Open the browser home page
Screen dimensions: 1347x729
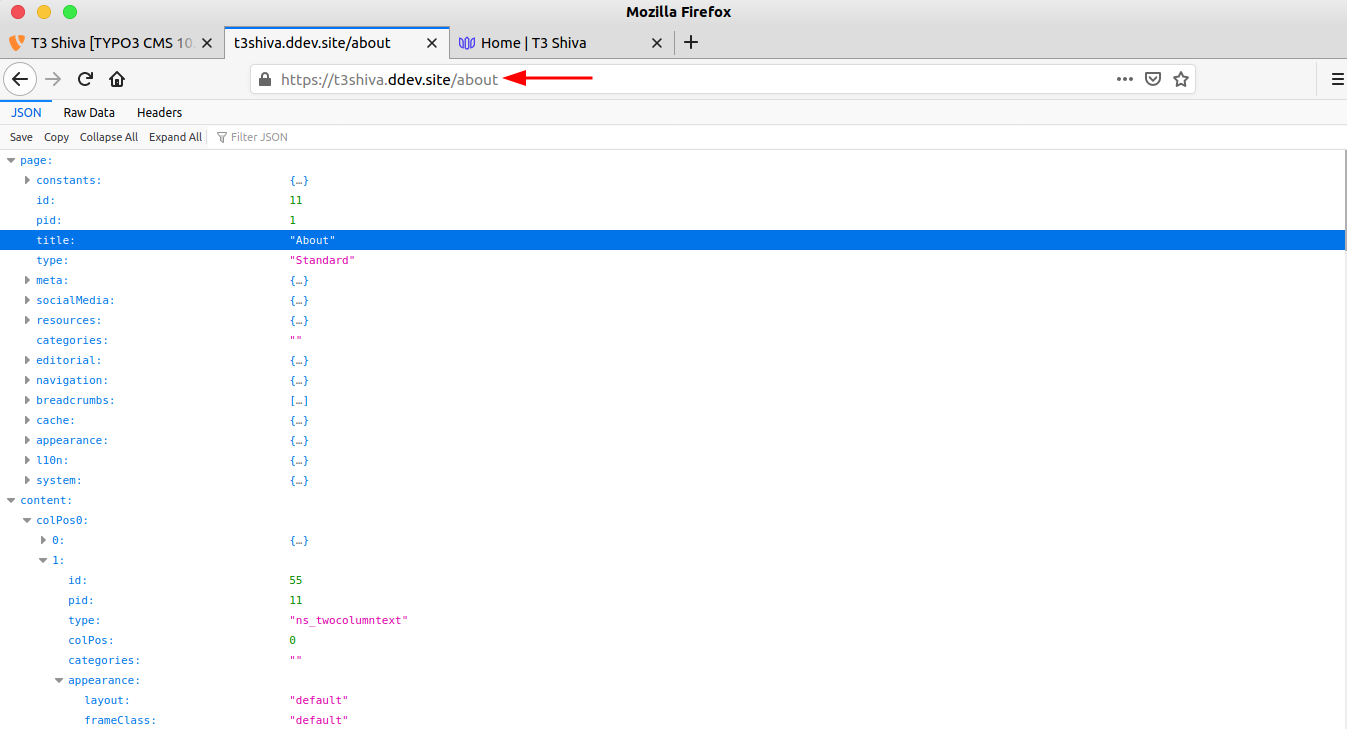(117, 79)
